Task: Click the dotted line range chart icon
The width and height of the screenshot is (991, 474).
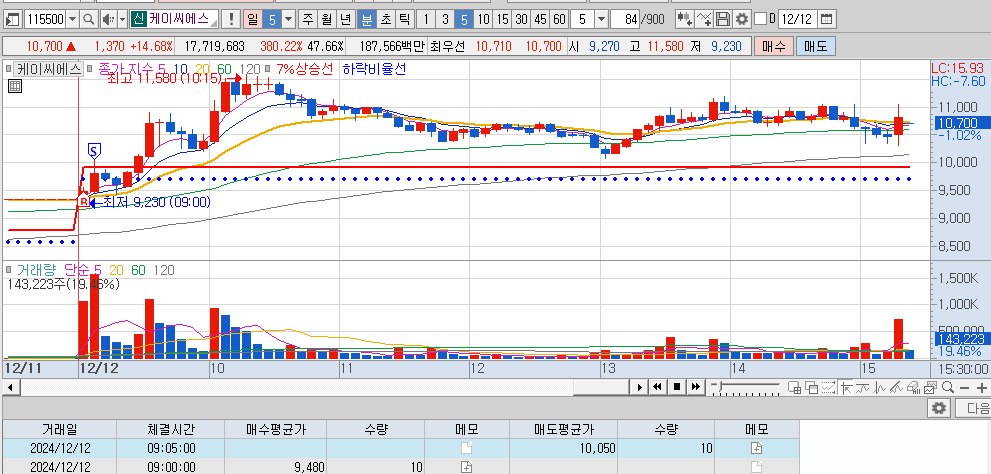Action: click(x=828, y=387)
